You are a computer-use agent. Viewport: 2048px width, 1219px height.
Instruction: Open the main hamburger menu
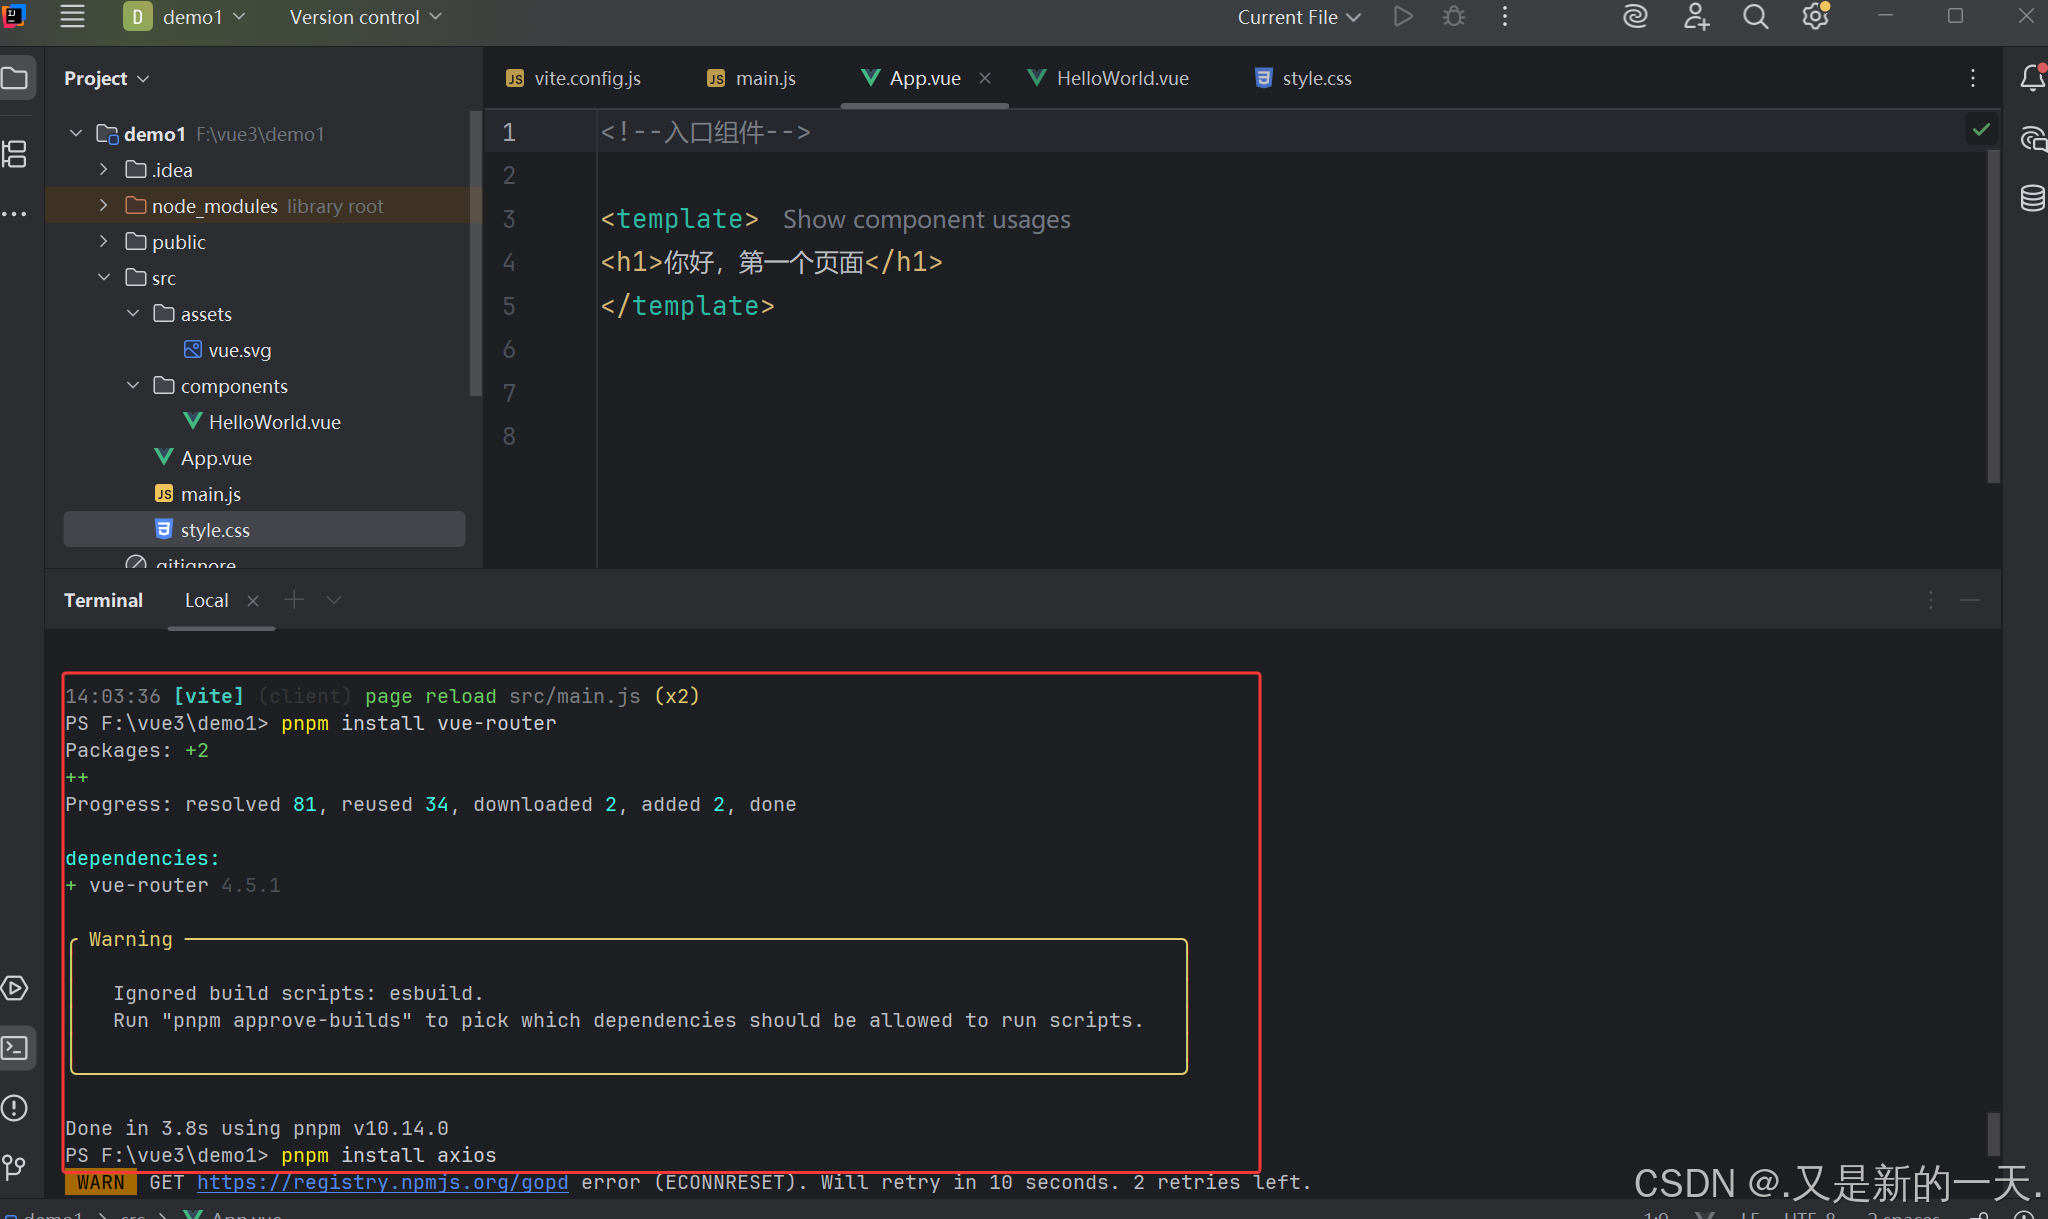[x=72, y=17]
